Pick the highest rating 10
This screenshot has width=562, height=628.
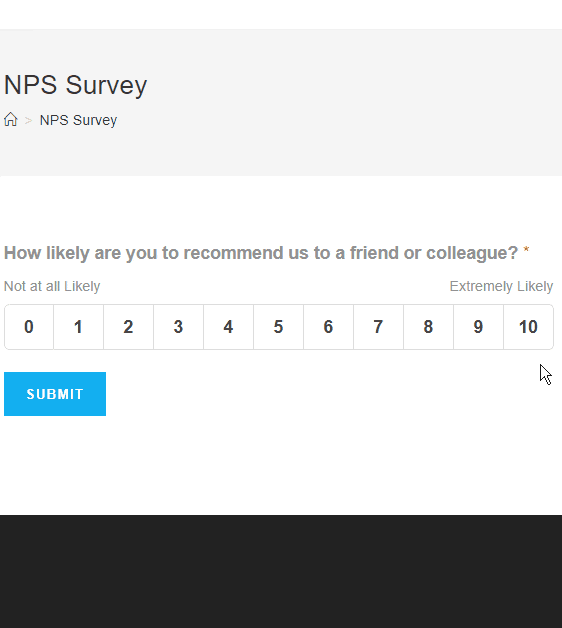pos(529,327)
